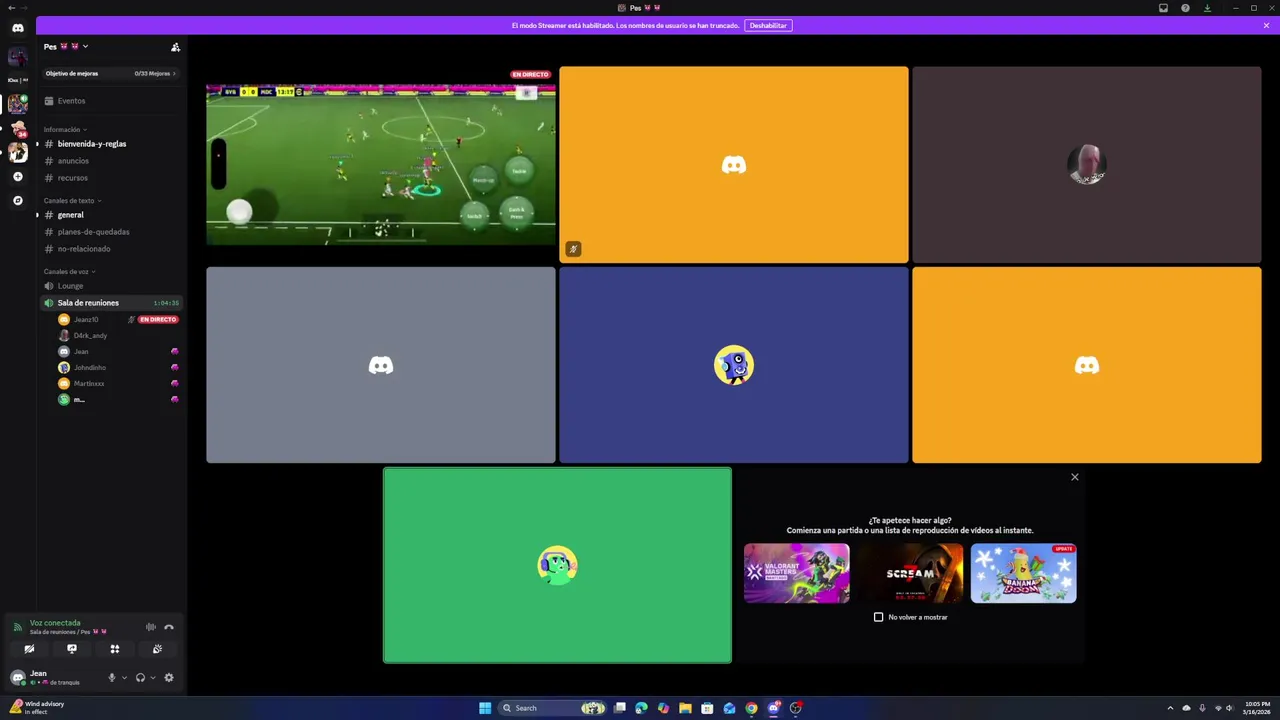Open the Discord help question mark icon
The image size is (1280, 720).
1185,8
